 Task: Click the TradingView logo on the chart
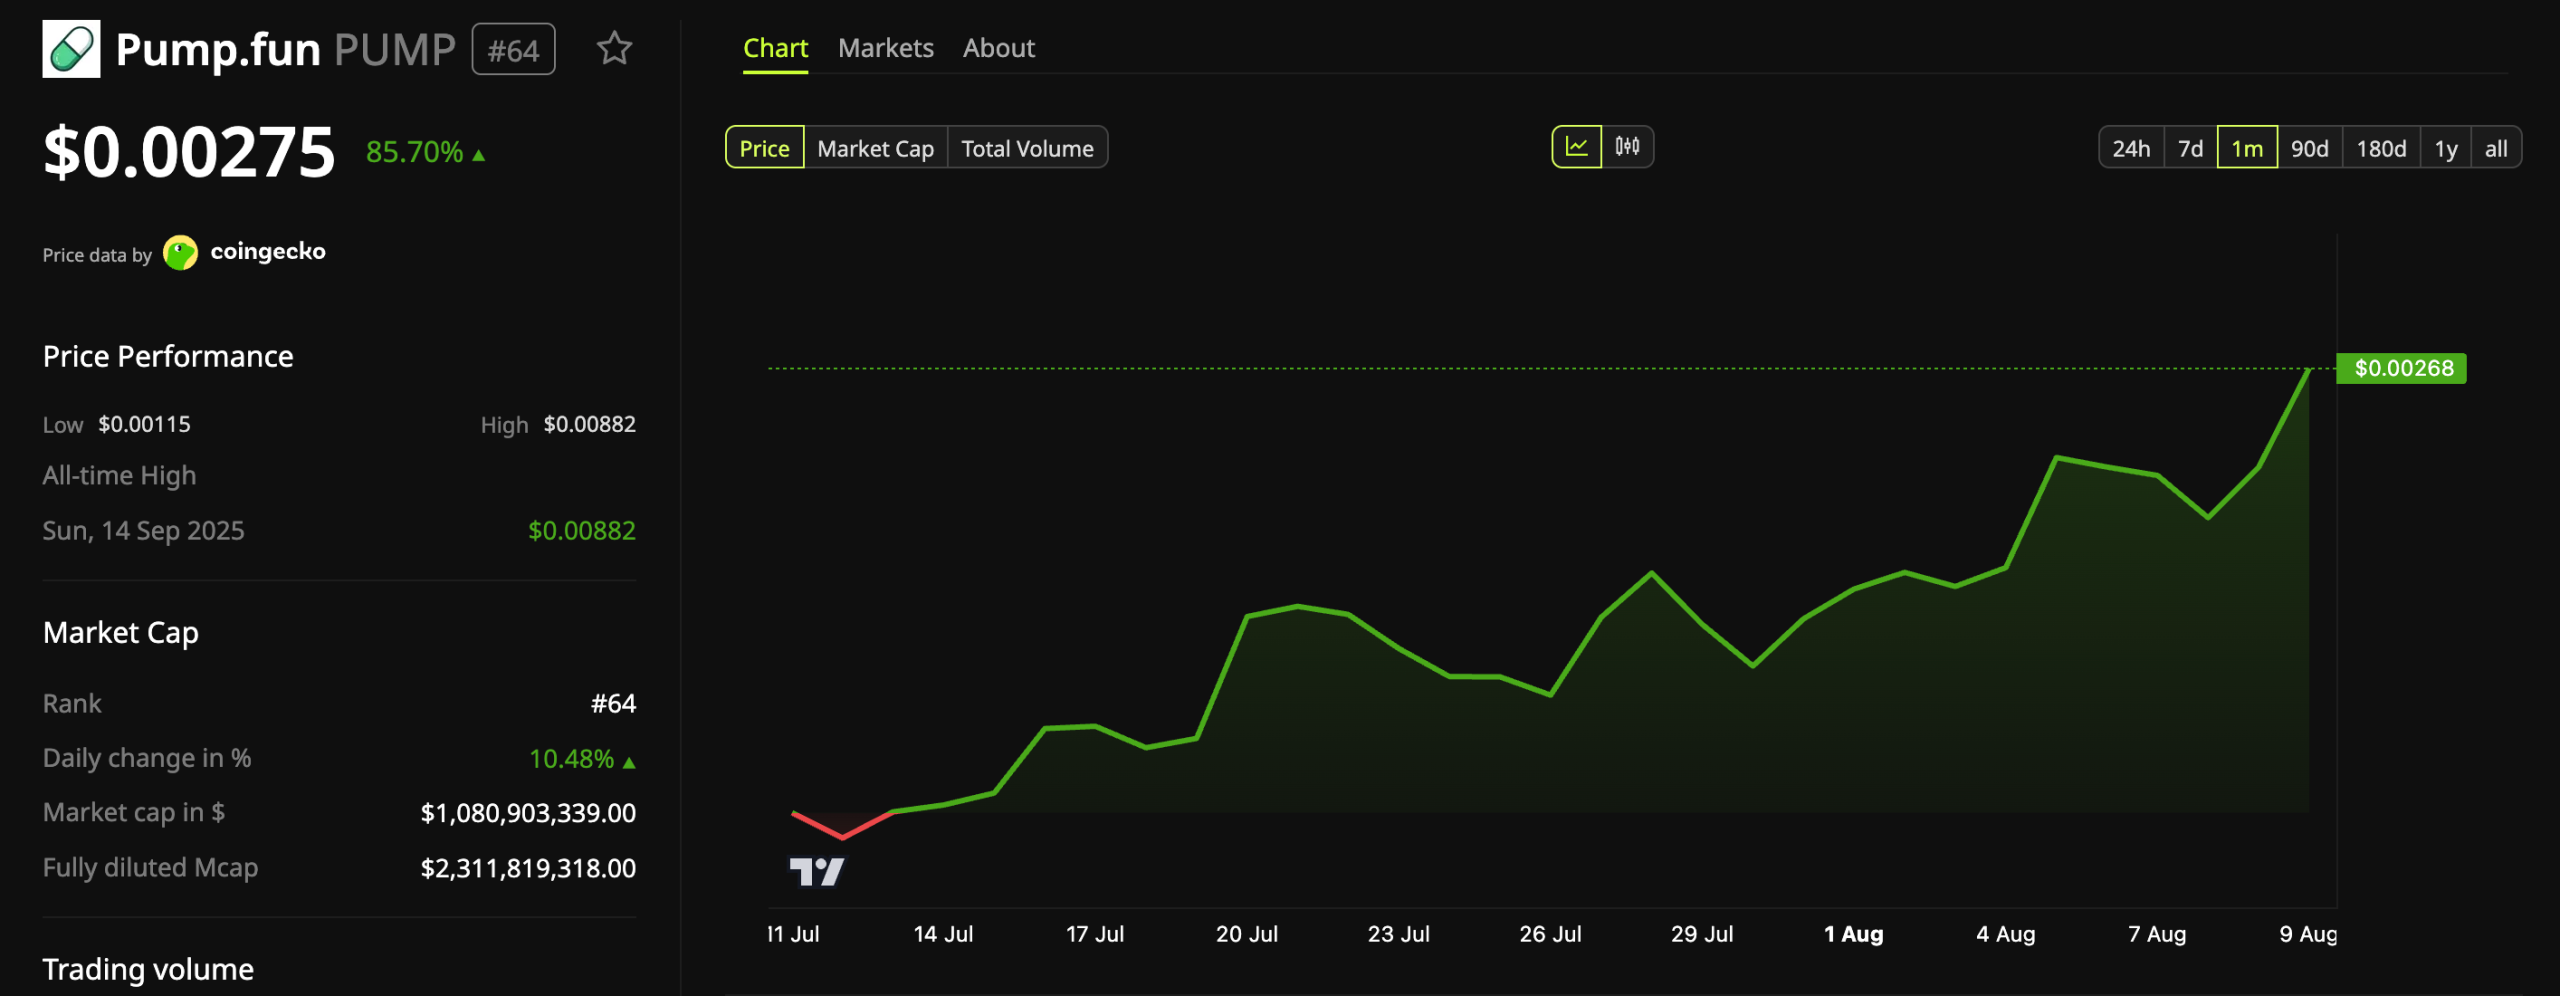pyautogui.click(x=817, y=872)
